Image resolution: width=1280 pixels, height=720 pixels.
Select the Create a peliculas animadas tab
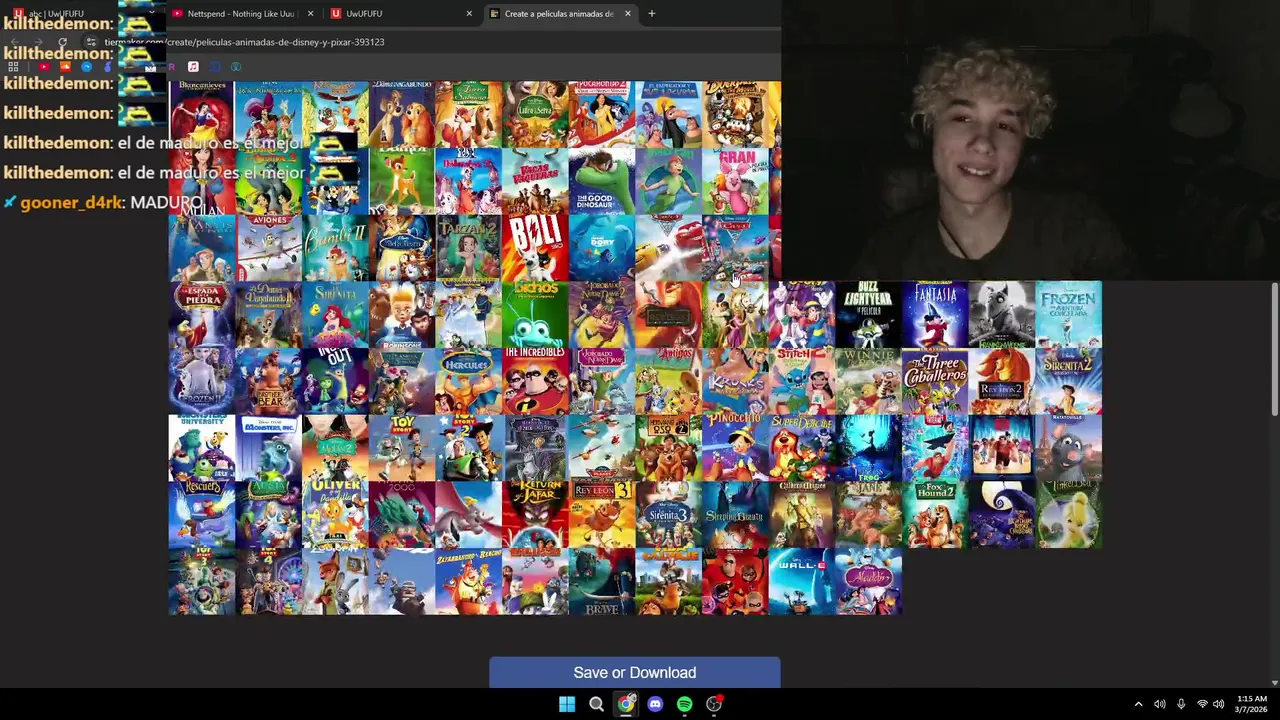coord(561,14)
